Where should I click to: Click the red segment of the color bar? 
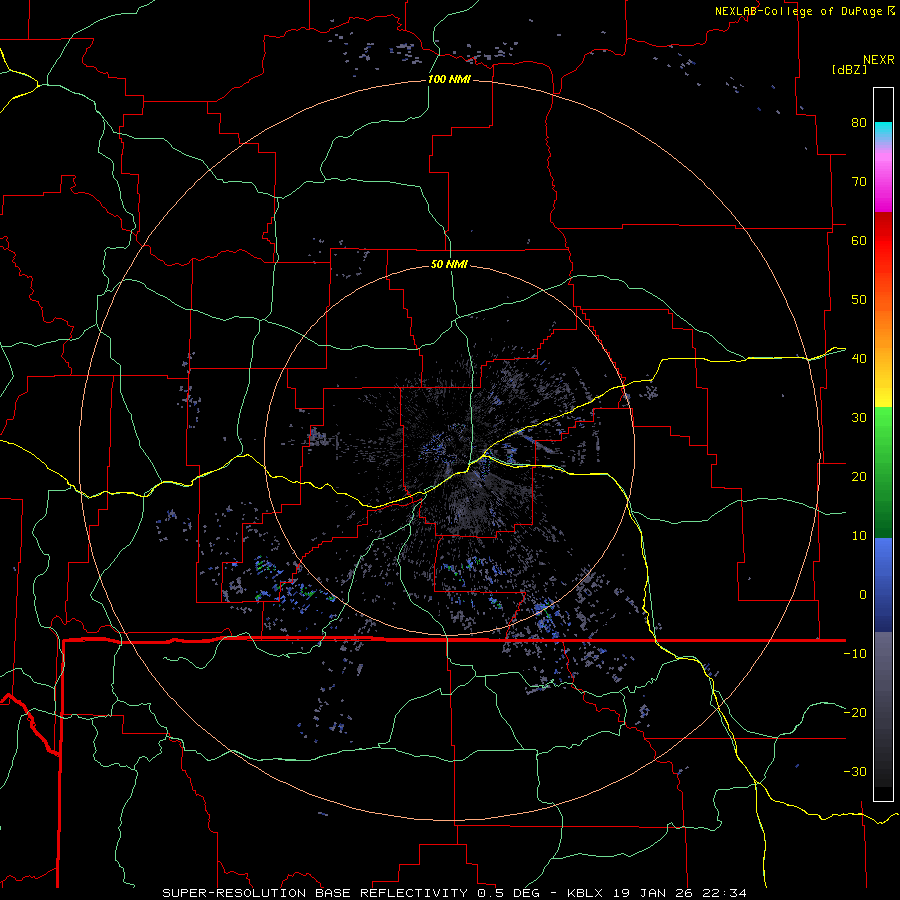point(883,241)
